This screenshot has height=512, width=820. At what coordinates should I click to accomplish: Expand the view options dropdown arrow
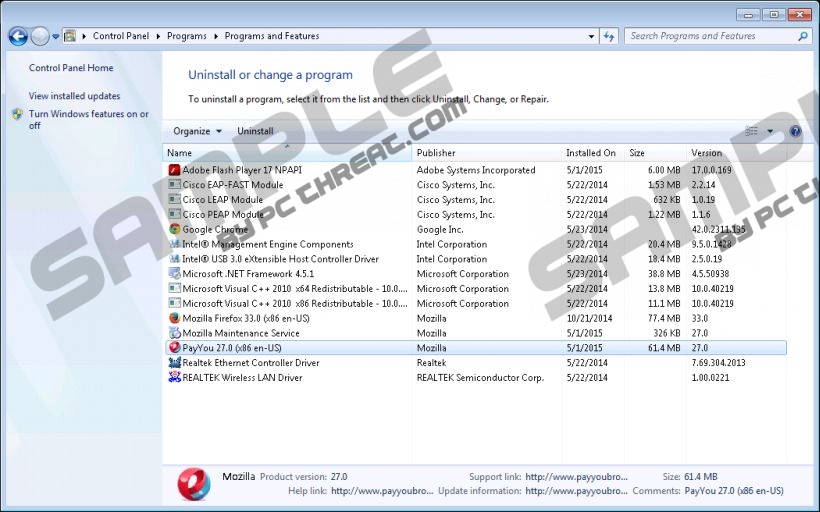tap(770, 131)
